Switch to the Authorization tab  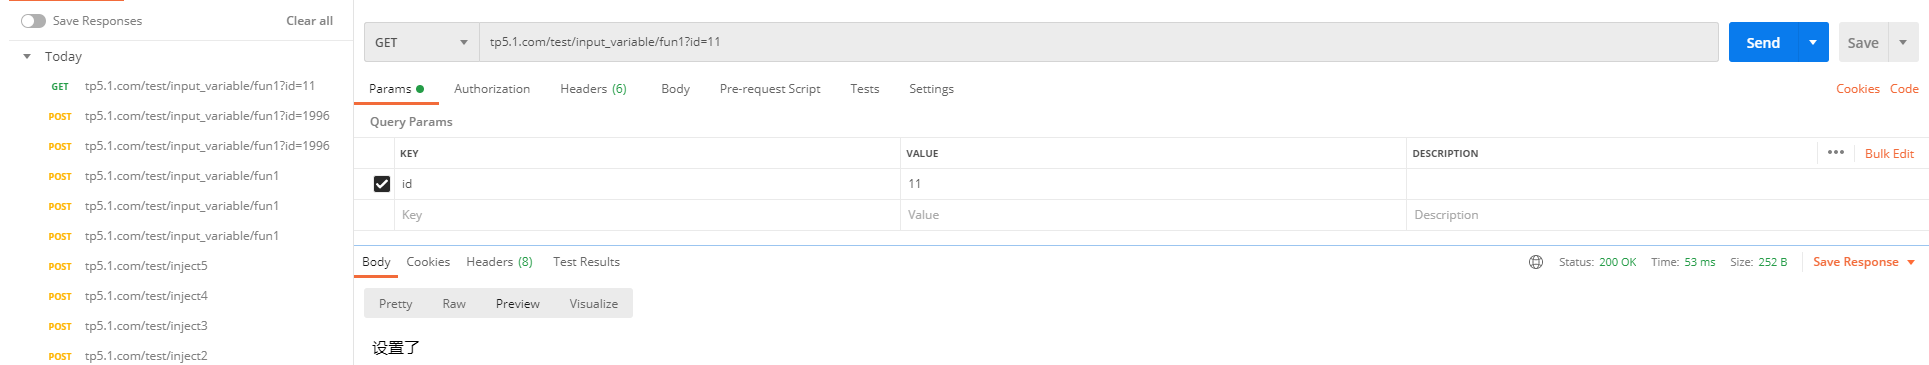[492, 89]
